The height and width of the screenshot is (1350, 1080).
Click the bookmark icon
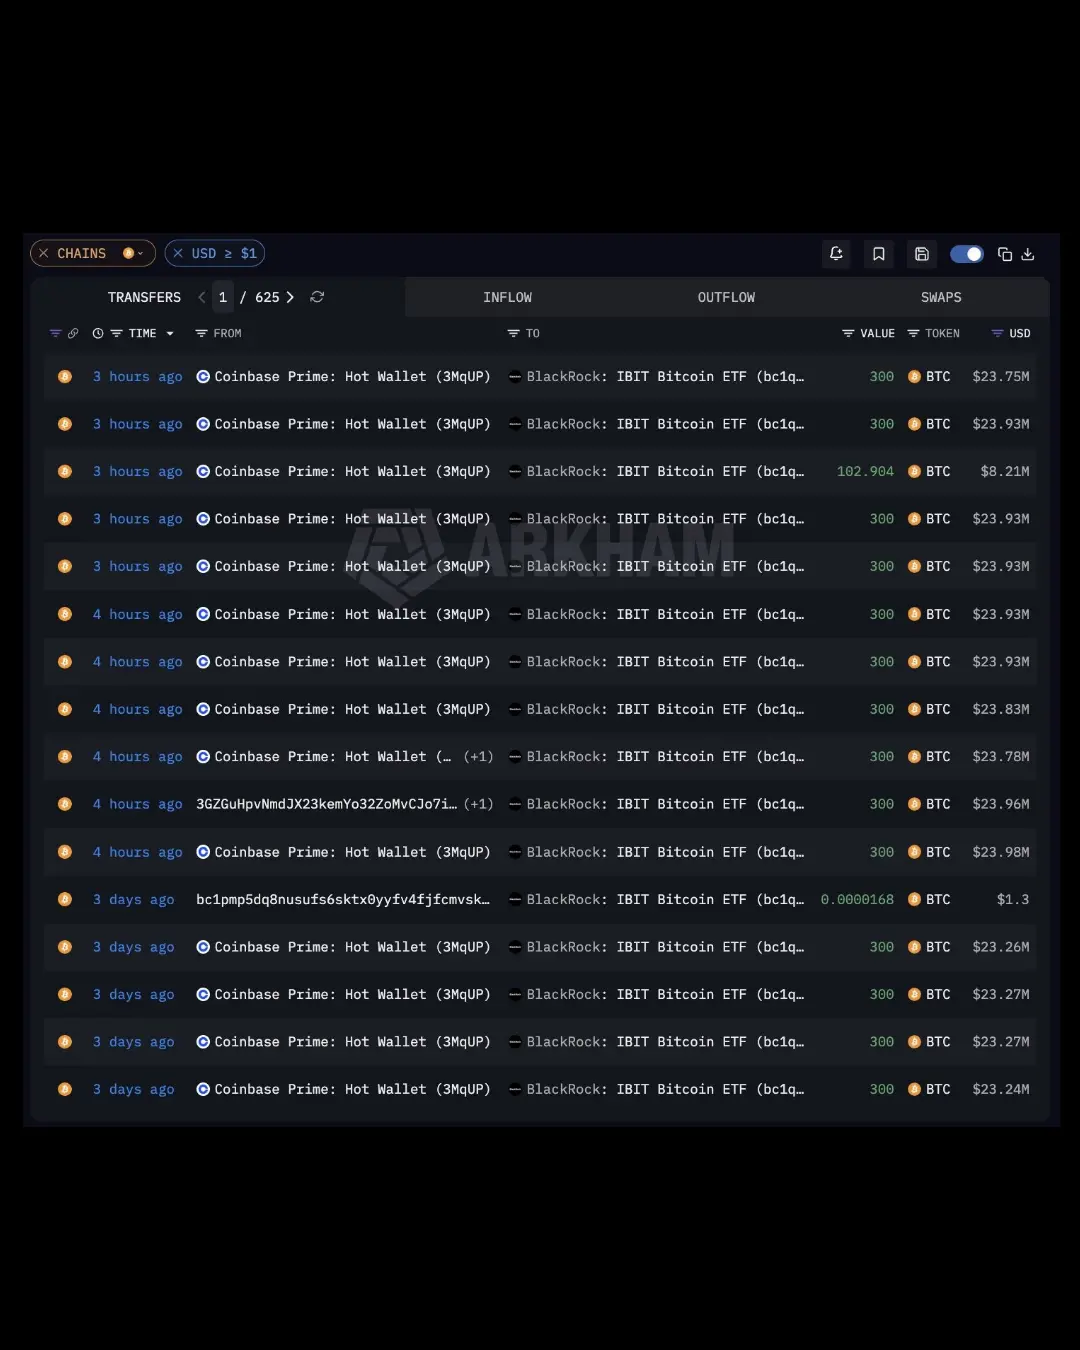(879, 254)
